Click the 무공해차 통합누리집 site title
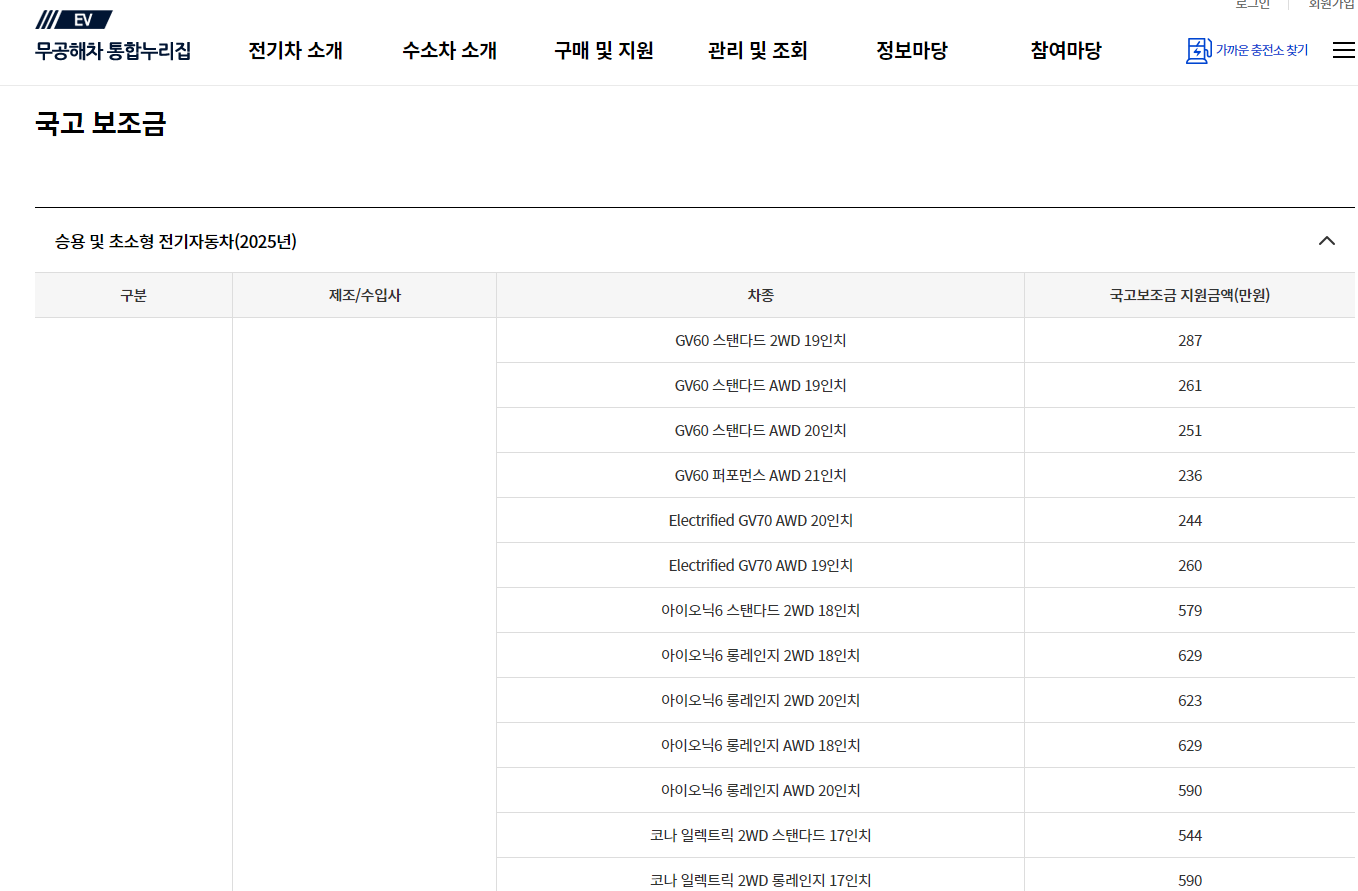Viewport: 1358px width, 891px height. [x=112, y=50]
